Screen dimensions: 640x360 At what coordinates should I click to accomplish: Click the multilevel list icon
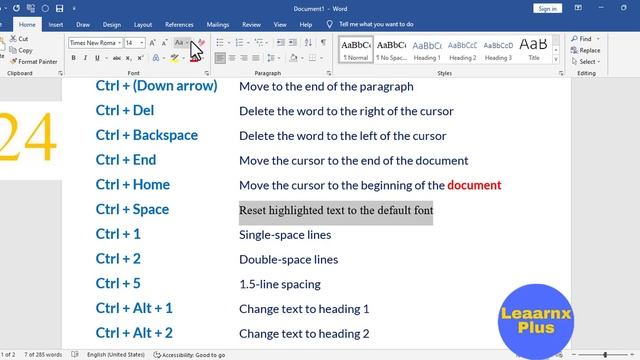[258, 42]
